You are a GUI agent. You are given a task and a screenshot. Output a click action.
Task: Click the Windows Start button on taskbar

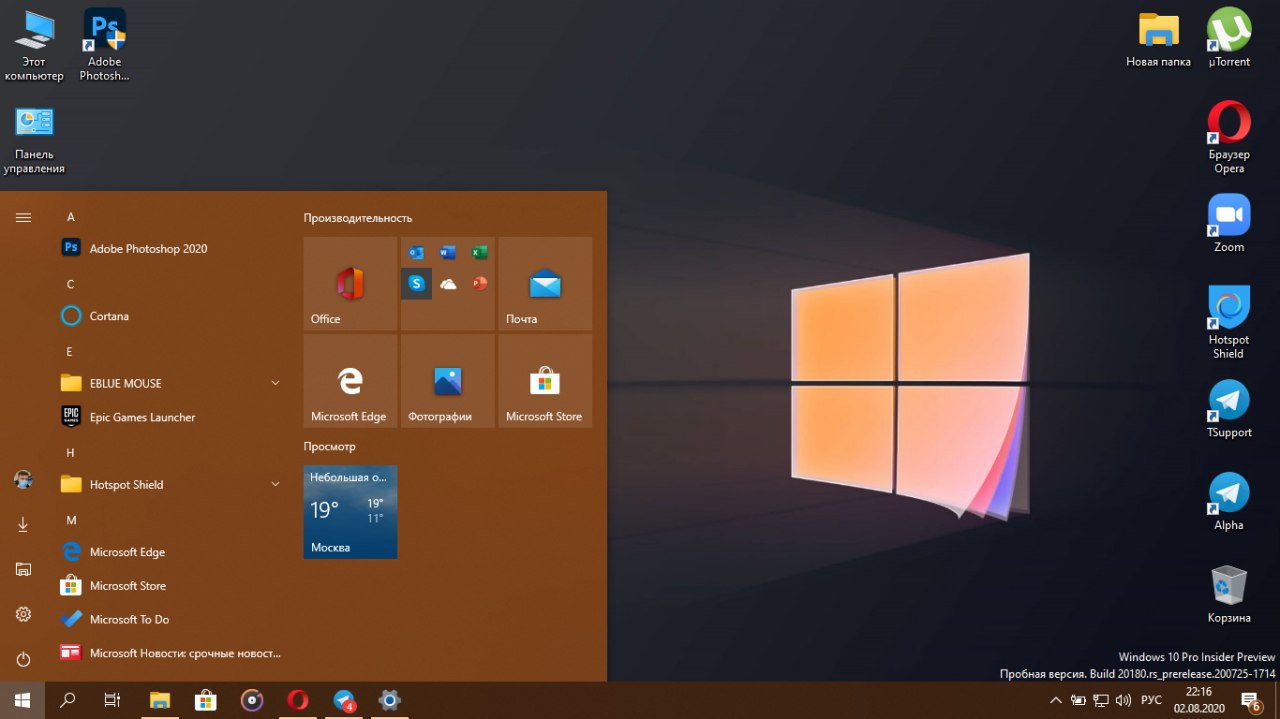point(22,700)
